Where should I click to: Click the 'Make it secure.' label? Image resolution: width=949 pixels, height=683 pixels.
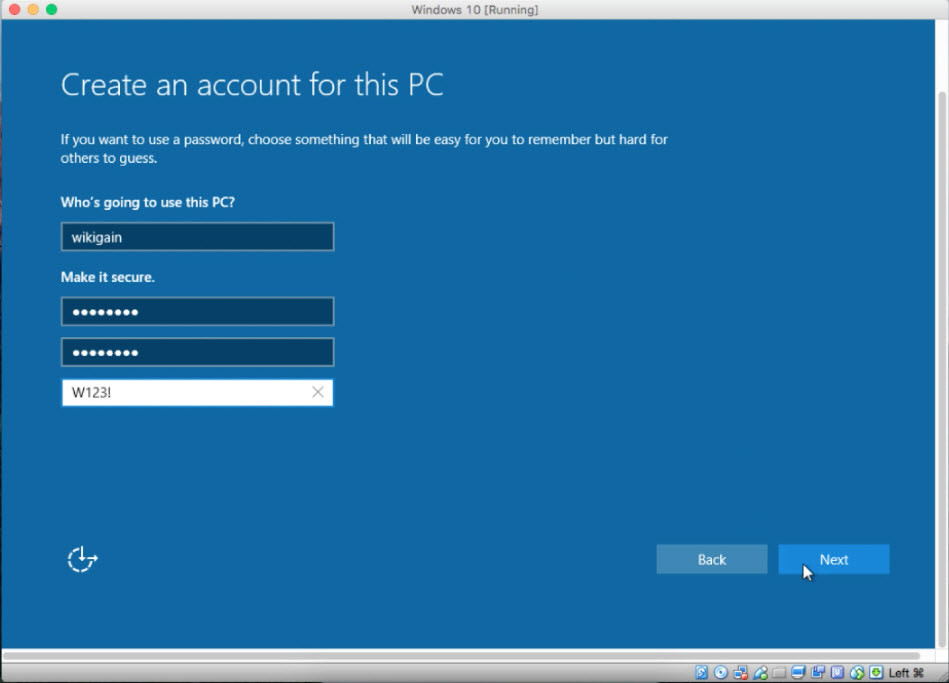[x=108, y=277]
